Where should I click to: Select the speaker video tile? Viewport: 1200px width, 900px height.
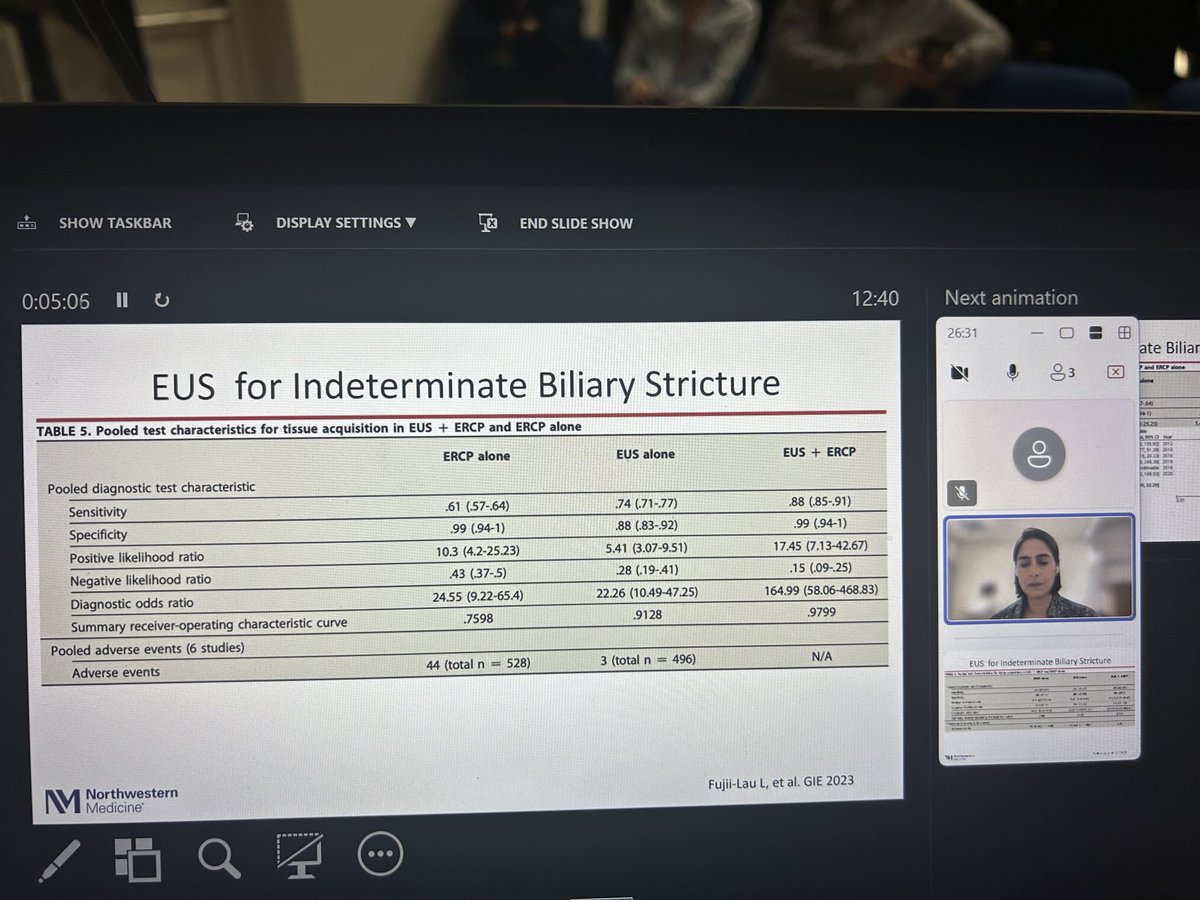[x=1040, y=569]
